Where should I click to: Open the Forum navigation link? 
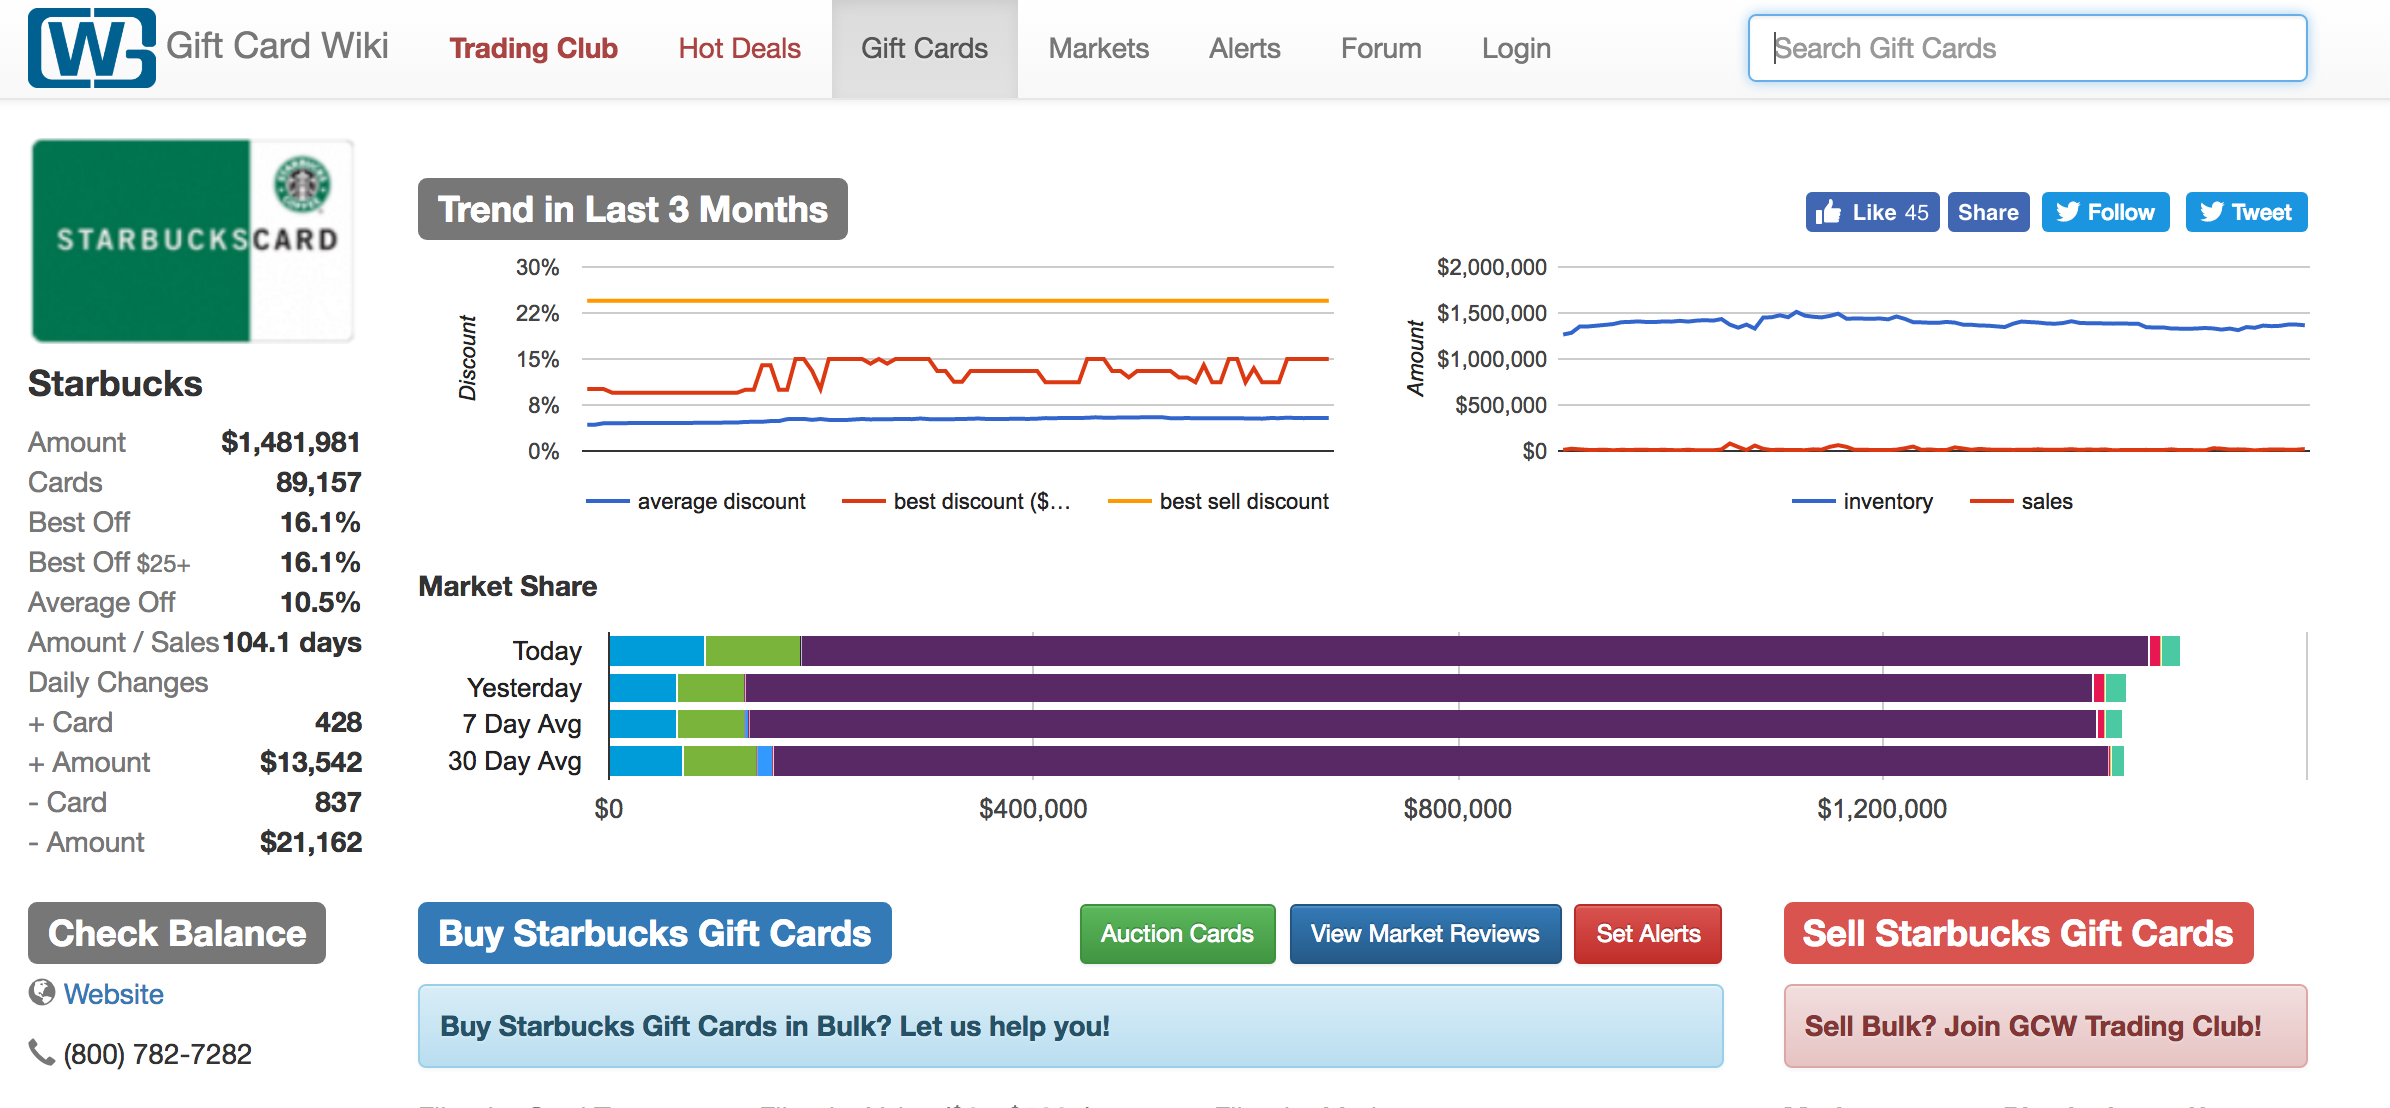(x=1380, y=48)
